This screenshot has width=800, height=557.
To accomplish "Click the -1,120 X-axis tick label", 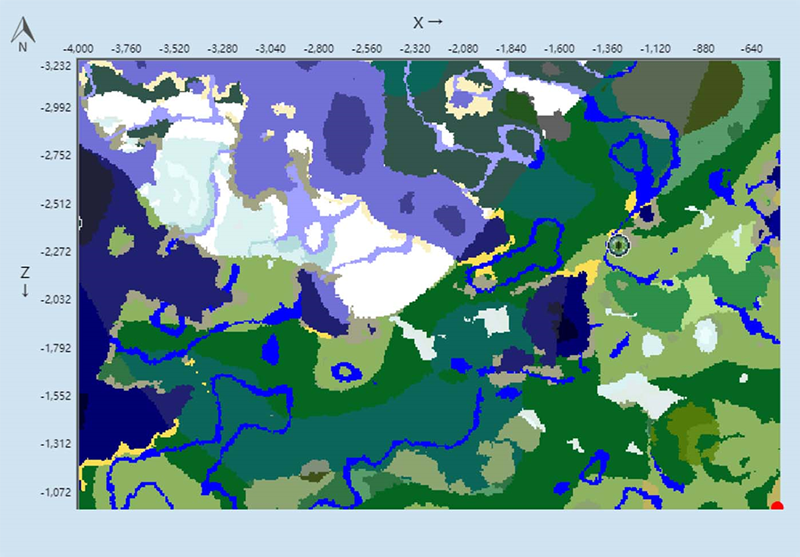I will point(655,49).
